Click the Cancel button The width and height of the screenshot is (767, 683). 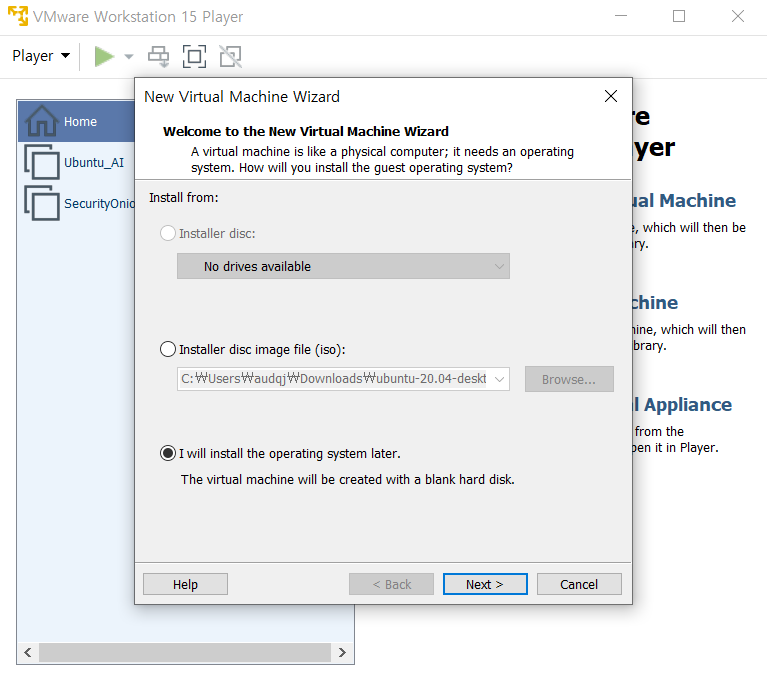point(579,584)
